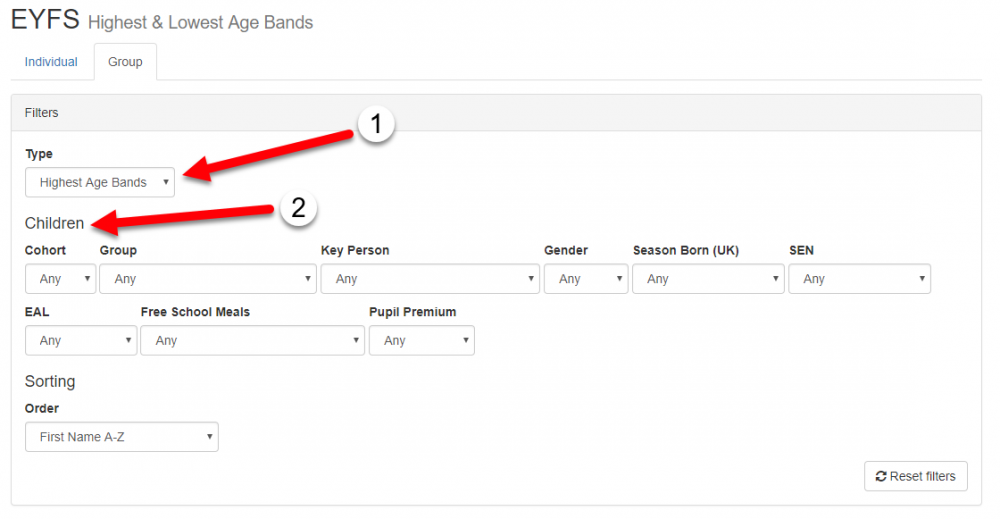Open the Free School Meals dropdown
This screenshot has height=519, width=1000.
pos(253,341)
